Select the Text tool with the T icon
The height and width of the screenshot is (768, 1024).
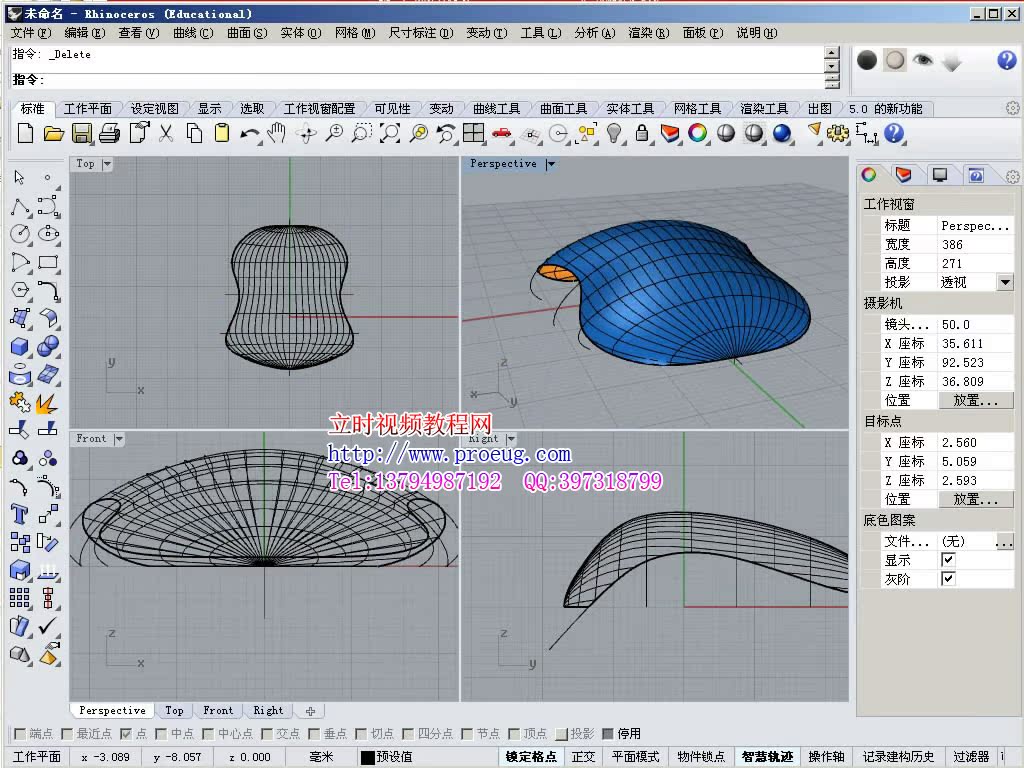[20, 515]
